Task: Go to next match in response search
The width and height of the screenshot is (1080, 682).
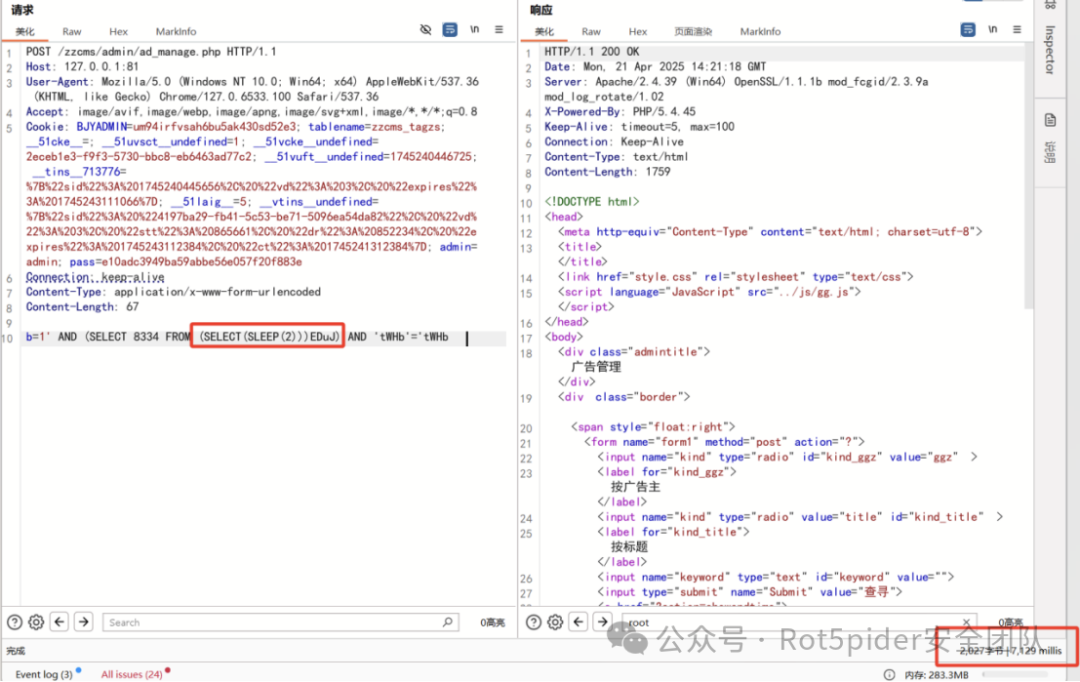Action: [602, 622]
